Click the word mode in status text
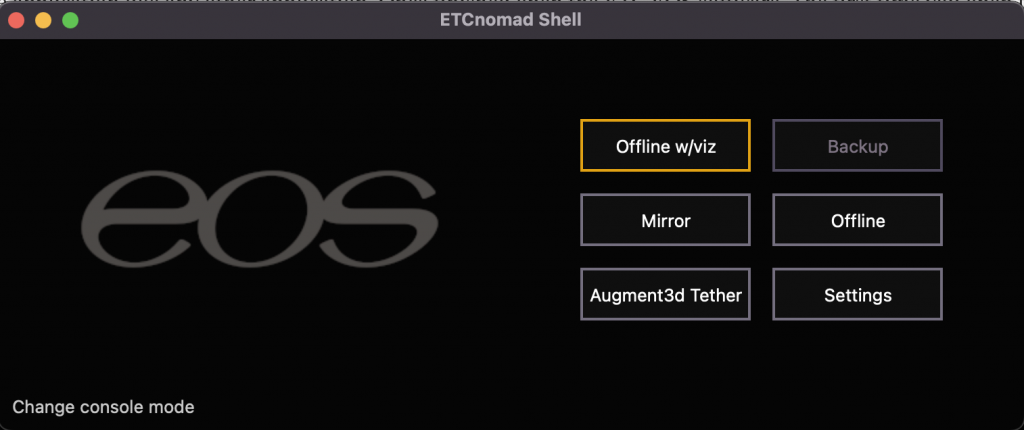The image size is (1024, 430). click(x=173, y=407)
